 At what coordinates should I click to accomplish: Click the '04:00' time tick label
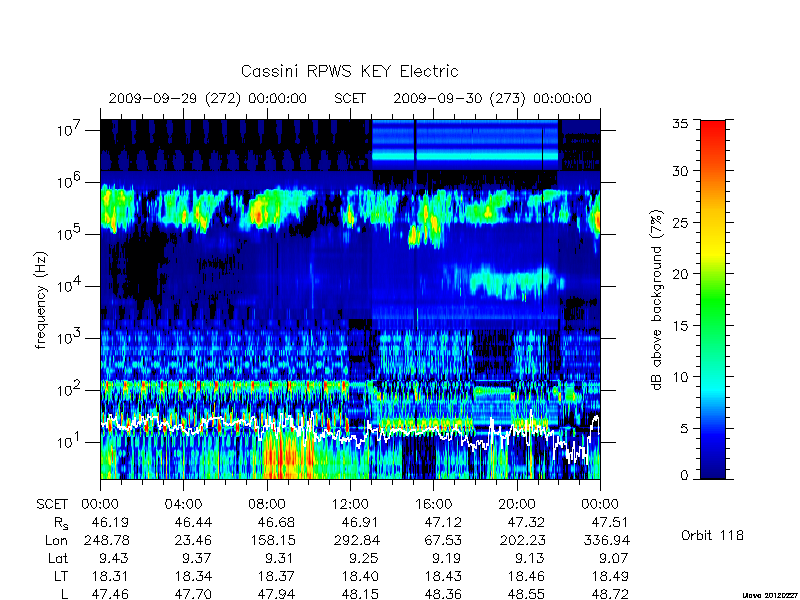point(183,504)
